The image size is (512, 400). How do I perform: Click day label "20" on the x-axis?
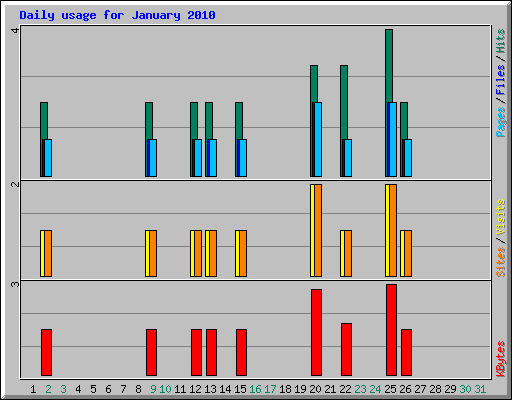[x=315, y=389]
